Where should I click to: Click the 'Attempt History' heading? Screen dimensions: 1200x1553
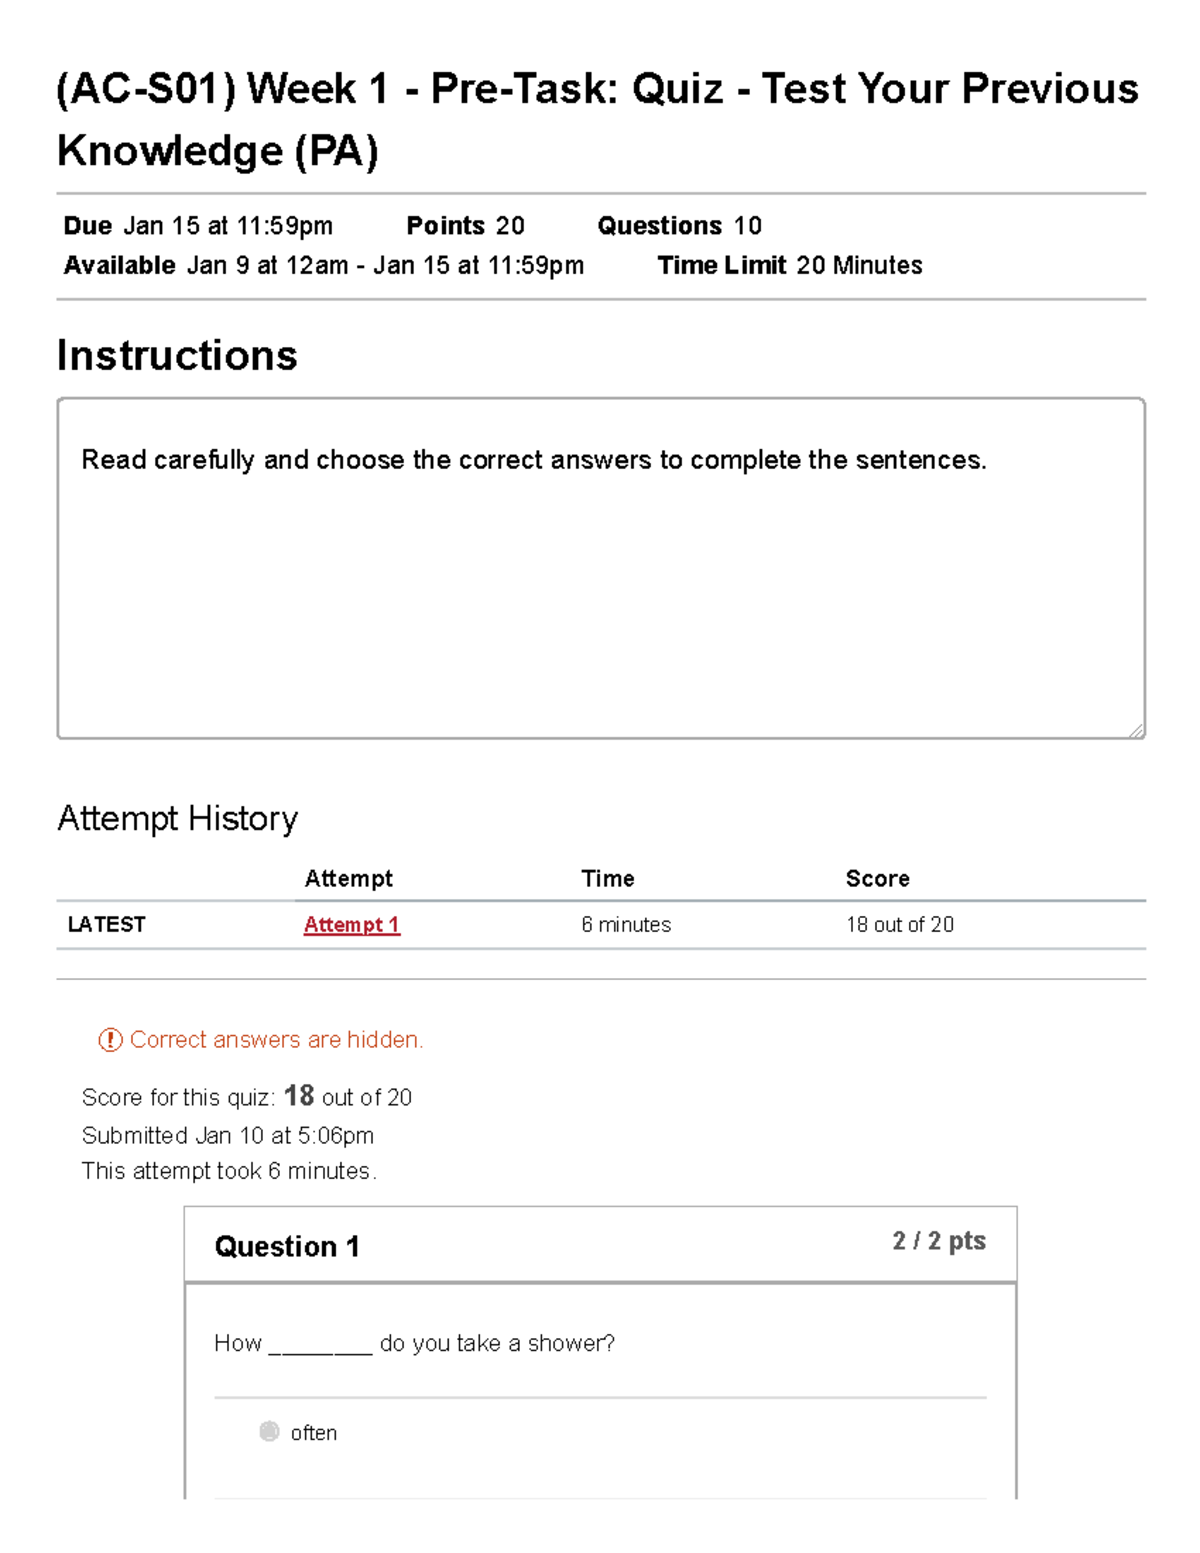(x=177, y=819)
